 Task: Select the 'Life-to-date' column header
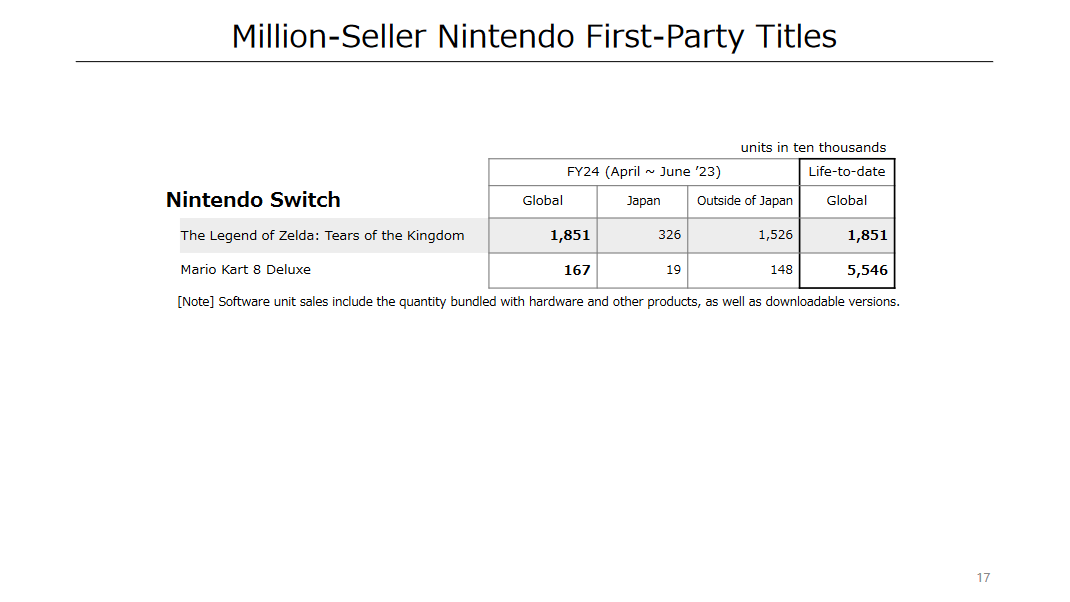pyautogui.click(x=847, y=172)
